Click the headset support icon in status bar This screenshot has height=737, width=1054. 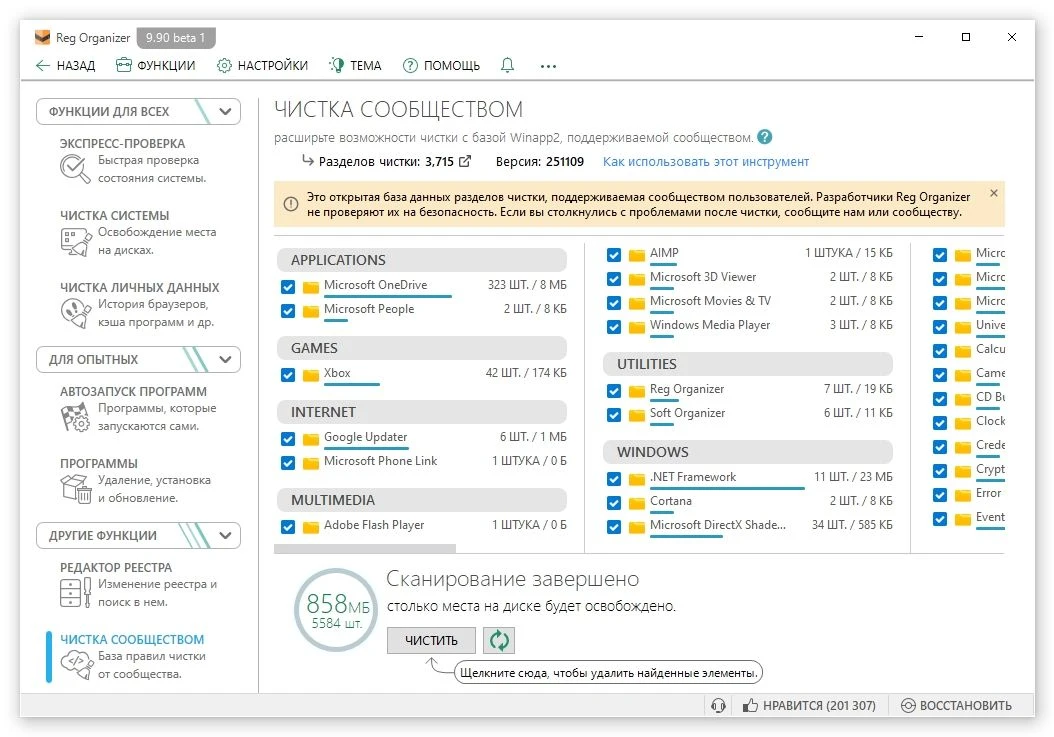pos(717,705)
